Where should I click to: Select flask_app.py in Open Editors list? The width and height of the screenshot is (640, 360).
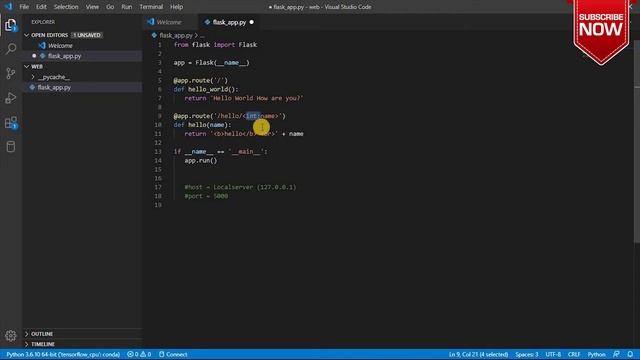[64, 56]
